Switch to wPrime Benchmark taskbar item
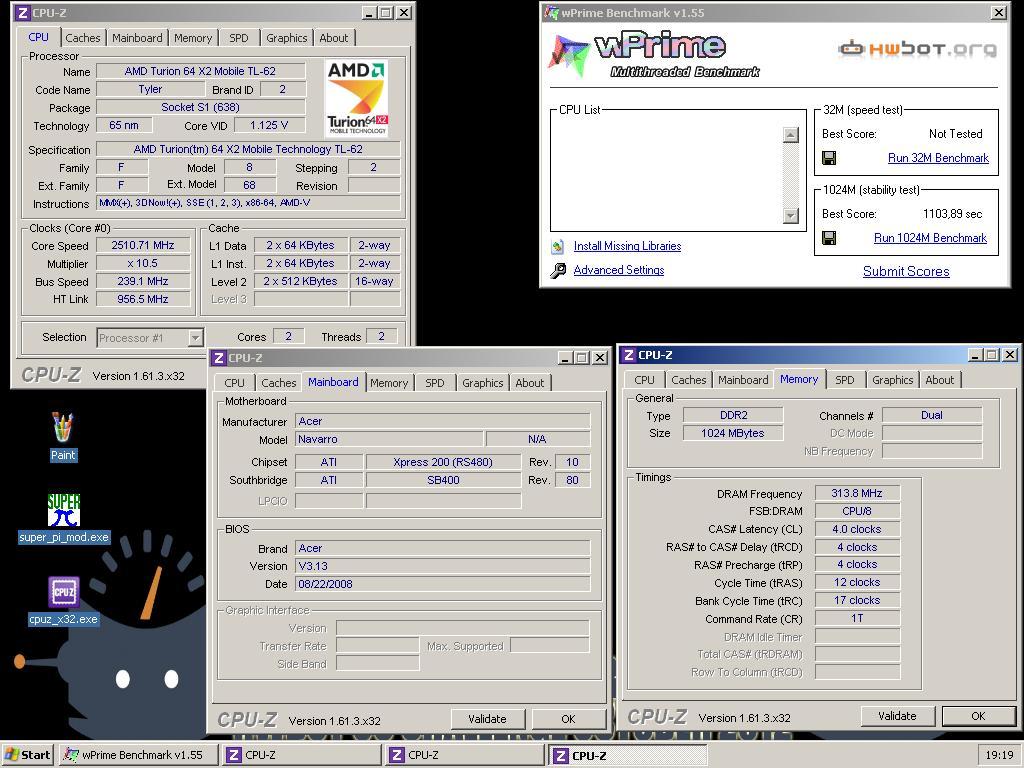Viewport: 1024px width, 768px height. pyautogui.click(x=137, y=755)
